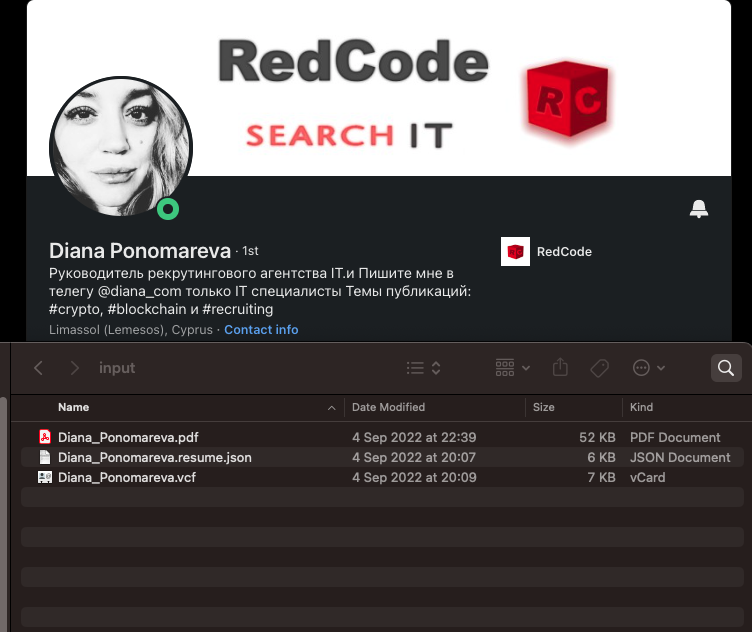Click the notification bell icon on profile

[x=699, y=209]
